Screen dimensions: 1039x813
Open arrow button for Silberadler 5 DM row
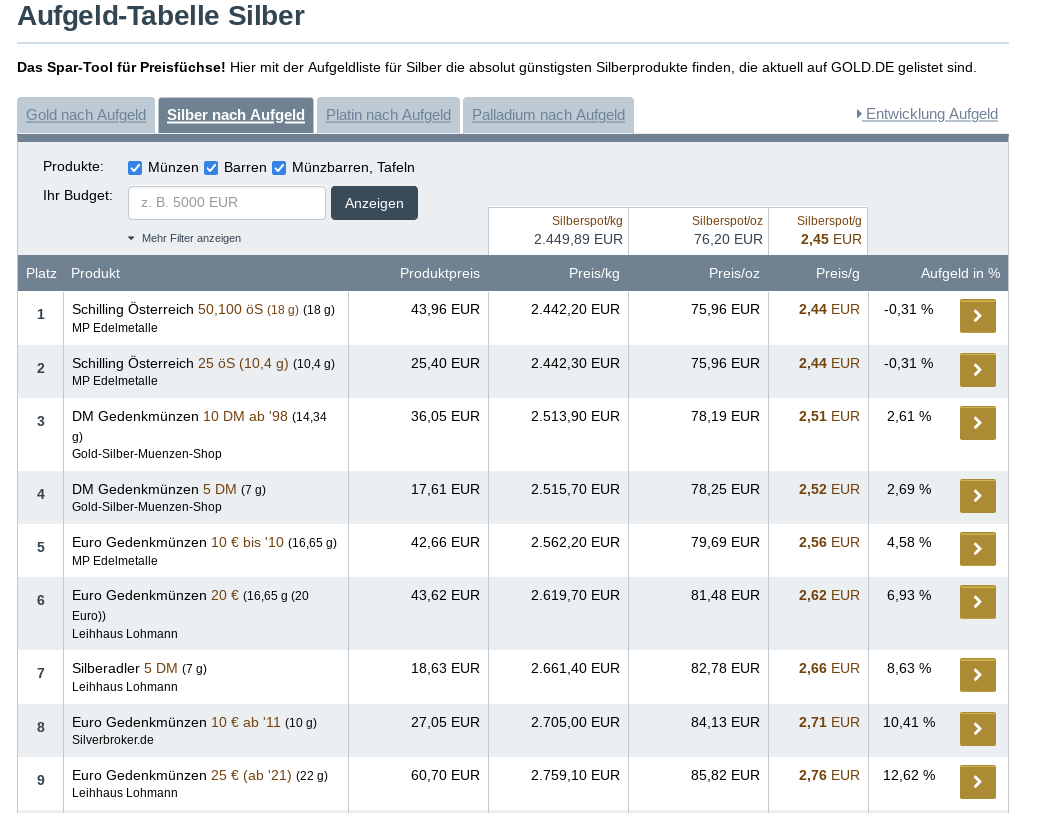(977, 675)
